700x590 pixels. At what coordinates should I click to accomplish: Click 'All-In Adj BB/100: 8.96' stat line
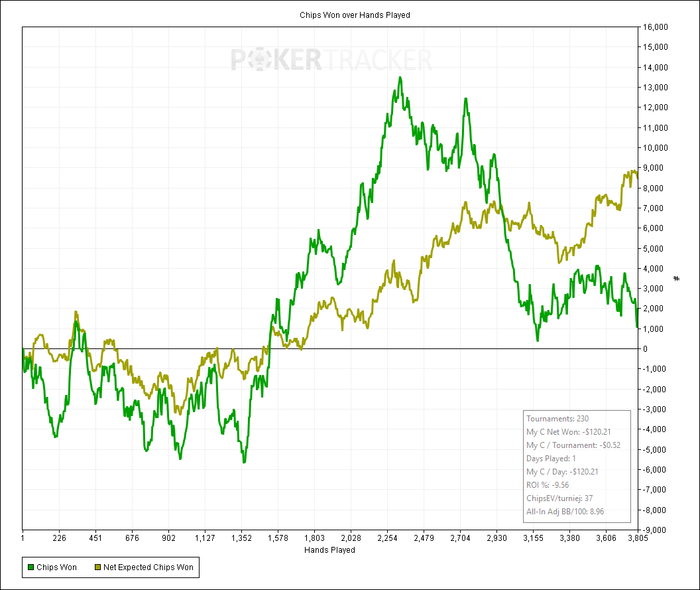click(565, 511)
